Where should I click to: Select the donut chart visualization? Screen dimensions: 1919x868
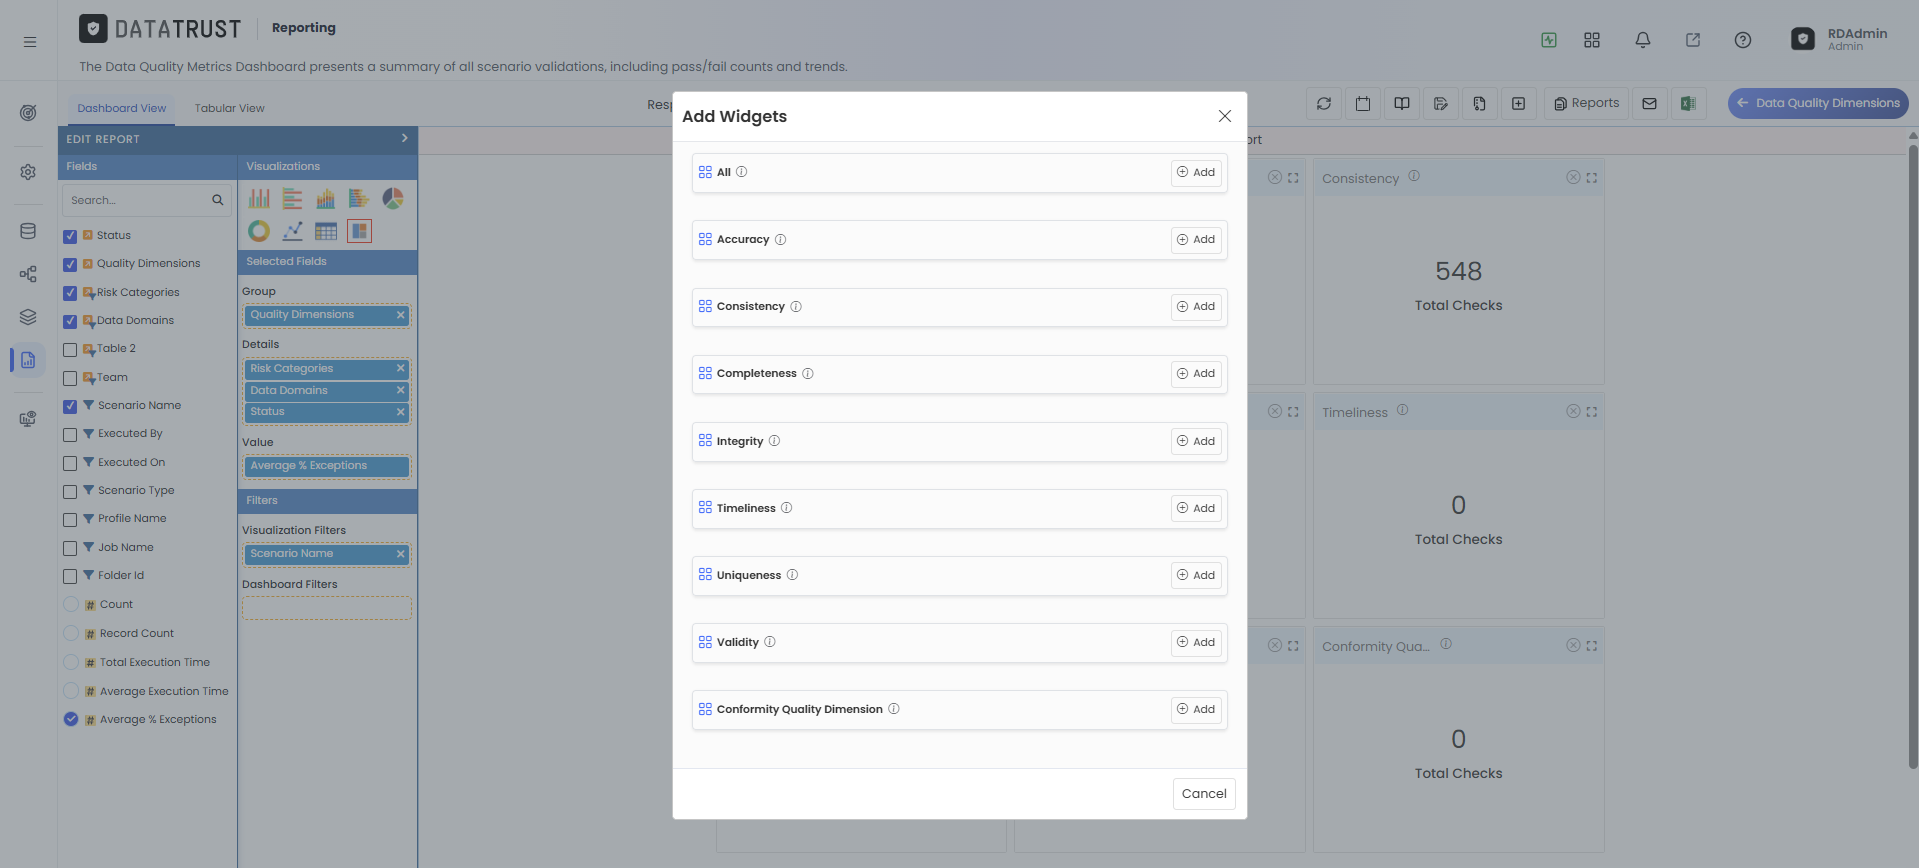coord(259,231)
